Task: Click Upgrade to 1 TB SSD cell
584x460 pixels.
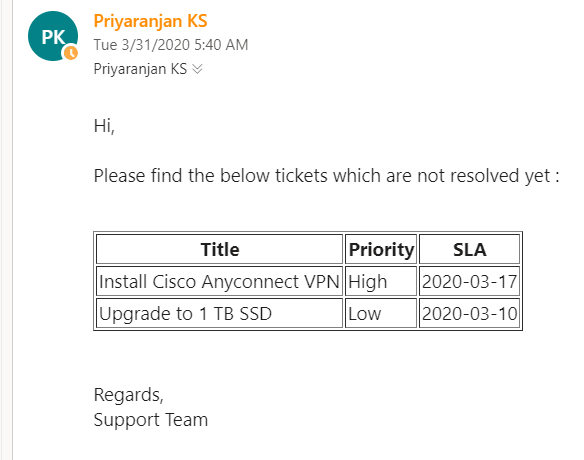Action: pyautogui.click(x=219, y=313)
